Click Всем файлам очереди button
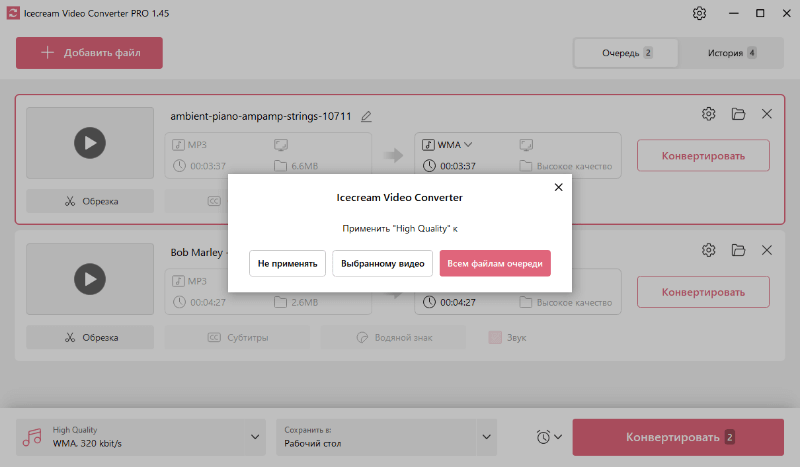Screen dimensions: 800x467 pos(495,264)
